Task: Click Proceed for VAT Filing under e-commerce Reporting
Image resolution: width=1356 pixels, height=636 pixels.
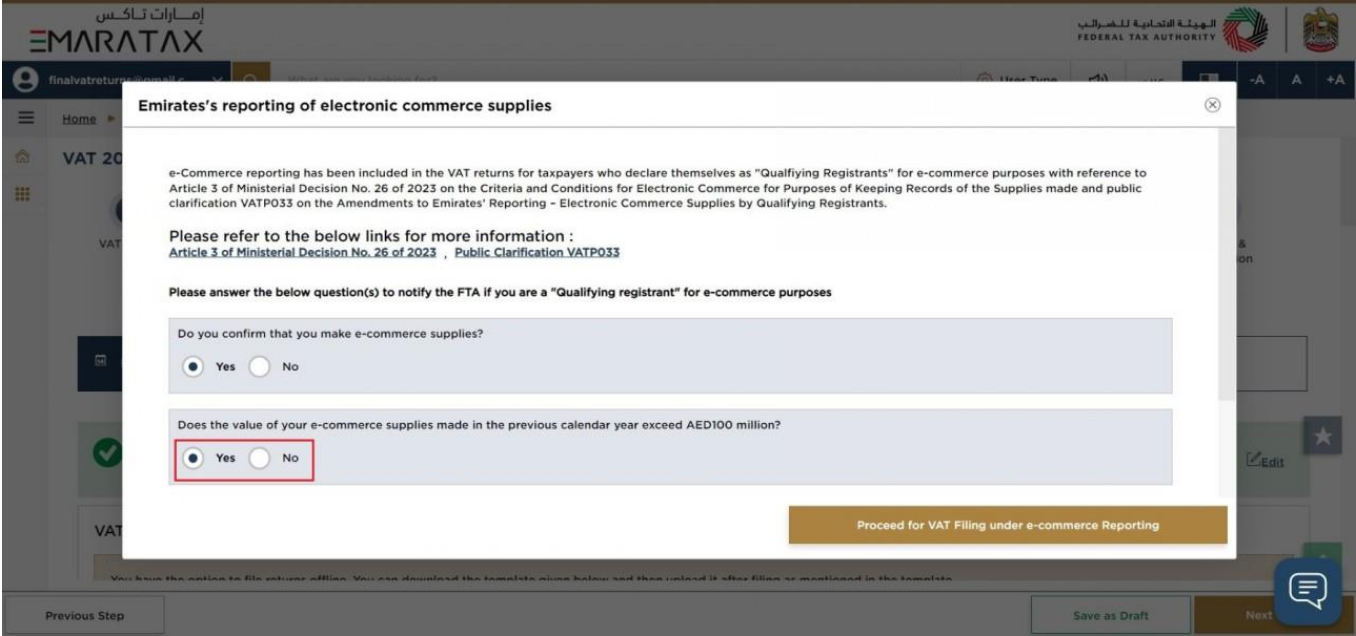Action: (1008, 525)
